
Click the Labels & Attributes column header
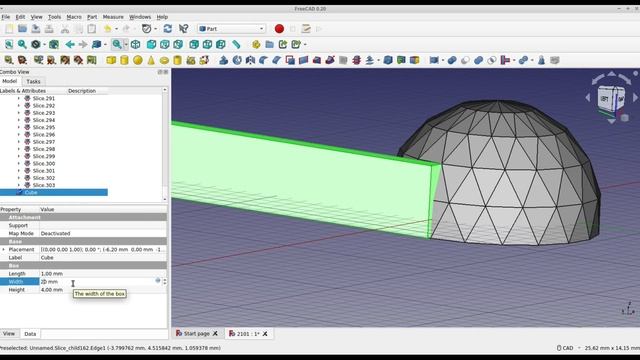[x=23, y=91]
